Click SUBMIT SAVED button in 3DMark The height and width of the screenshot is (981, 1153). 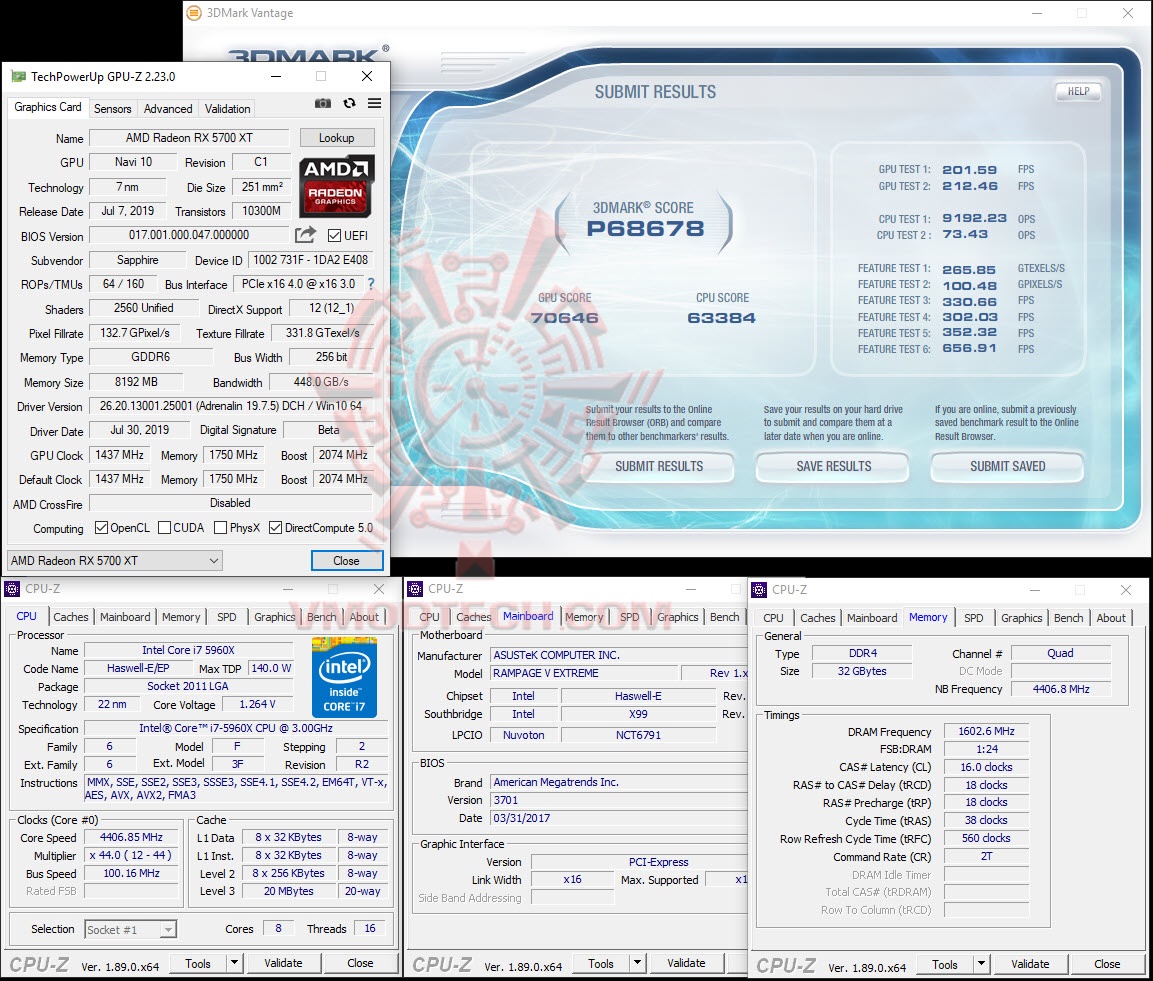point(1007,466)
